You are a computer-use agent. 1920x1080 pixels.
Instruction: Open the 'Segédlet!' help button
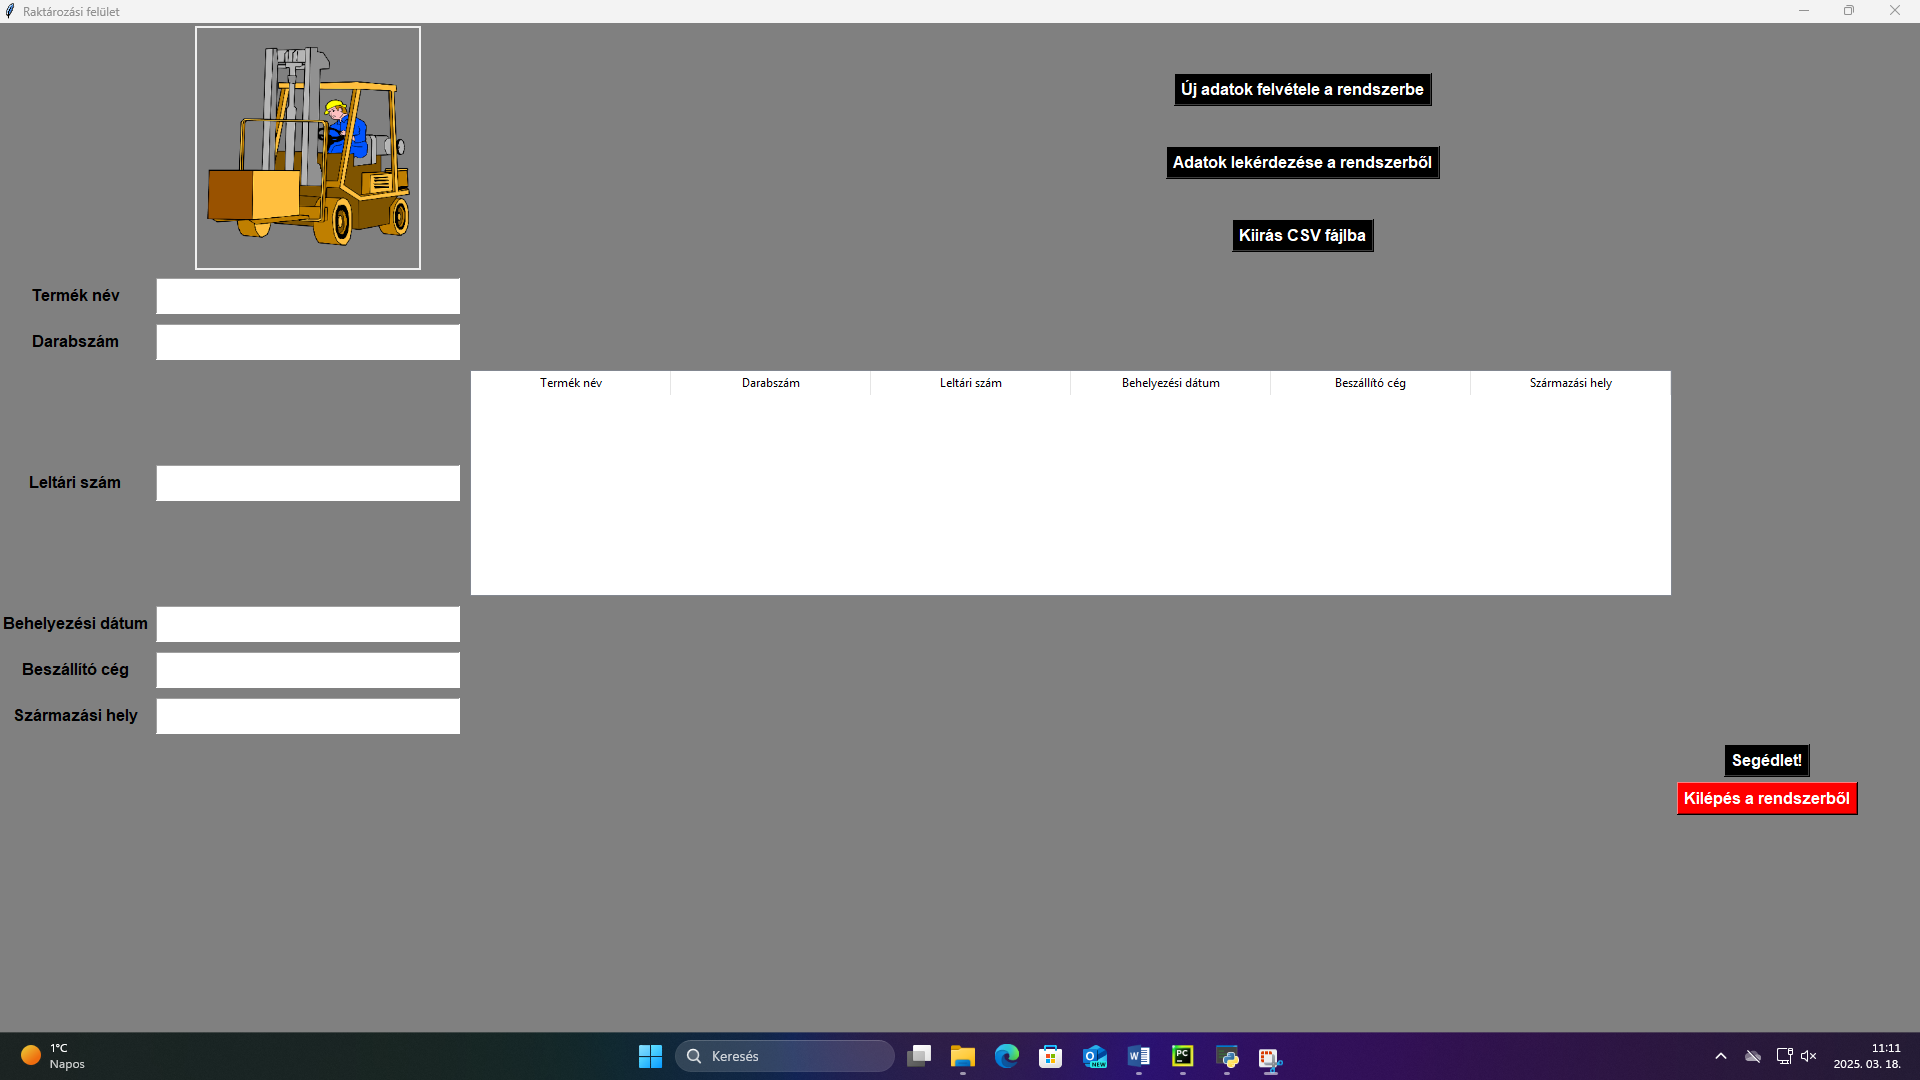(1766, 761)
